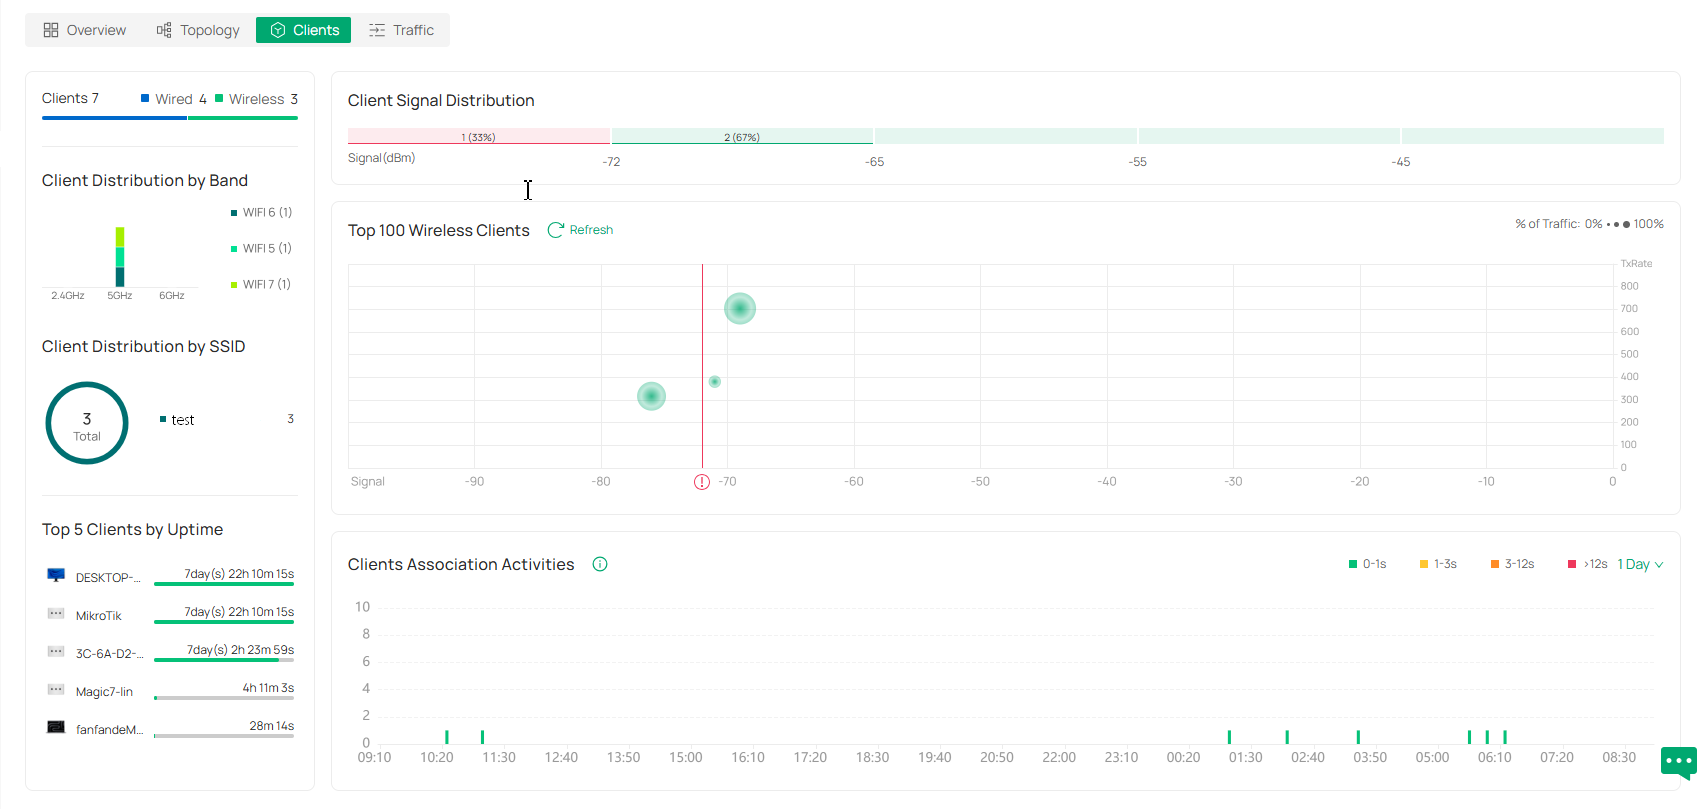Toggle the 3-12s legend item
The height and width of the screenshot is (809, 1705).
(x=1512, y=564)
